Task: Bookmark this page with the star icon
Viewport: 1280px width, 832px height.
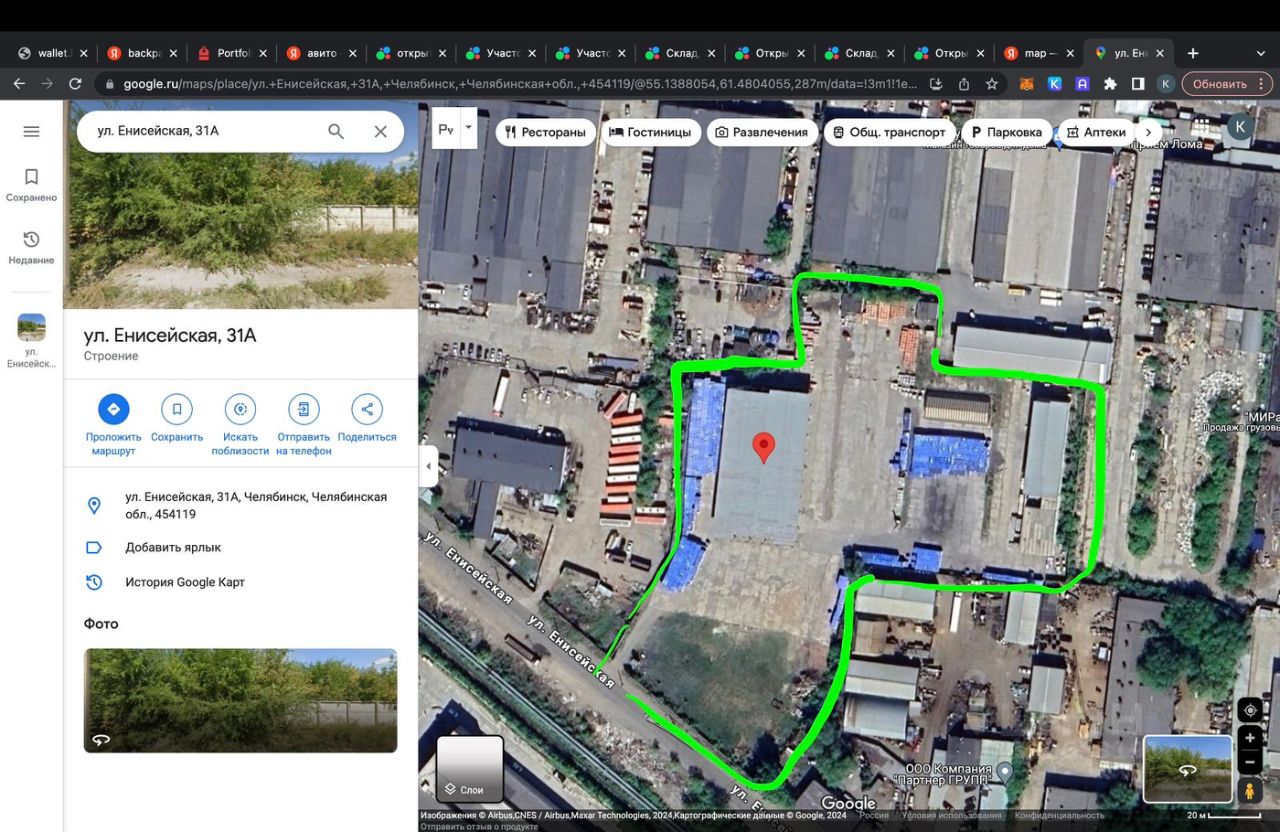Action: coord(992,84)
